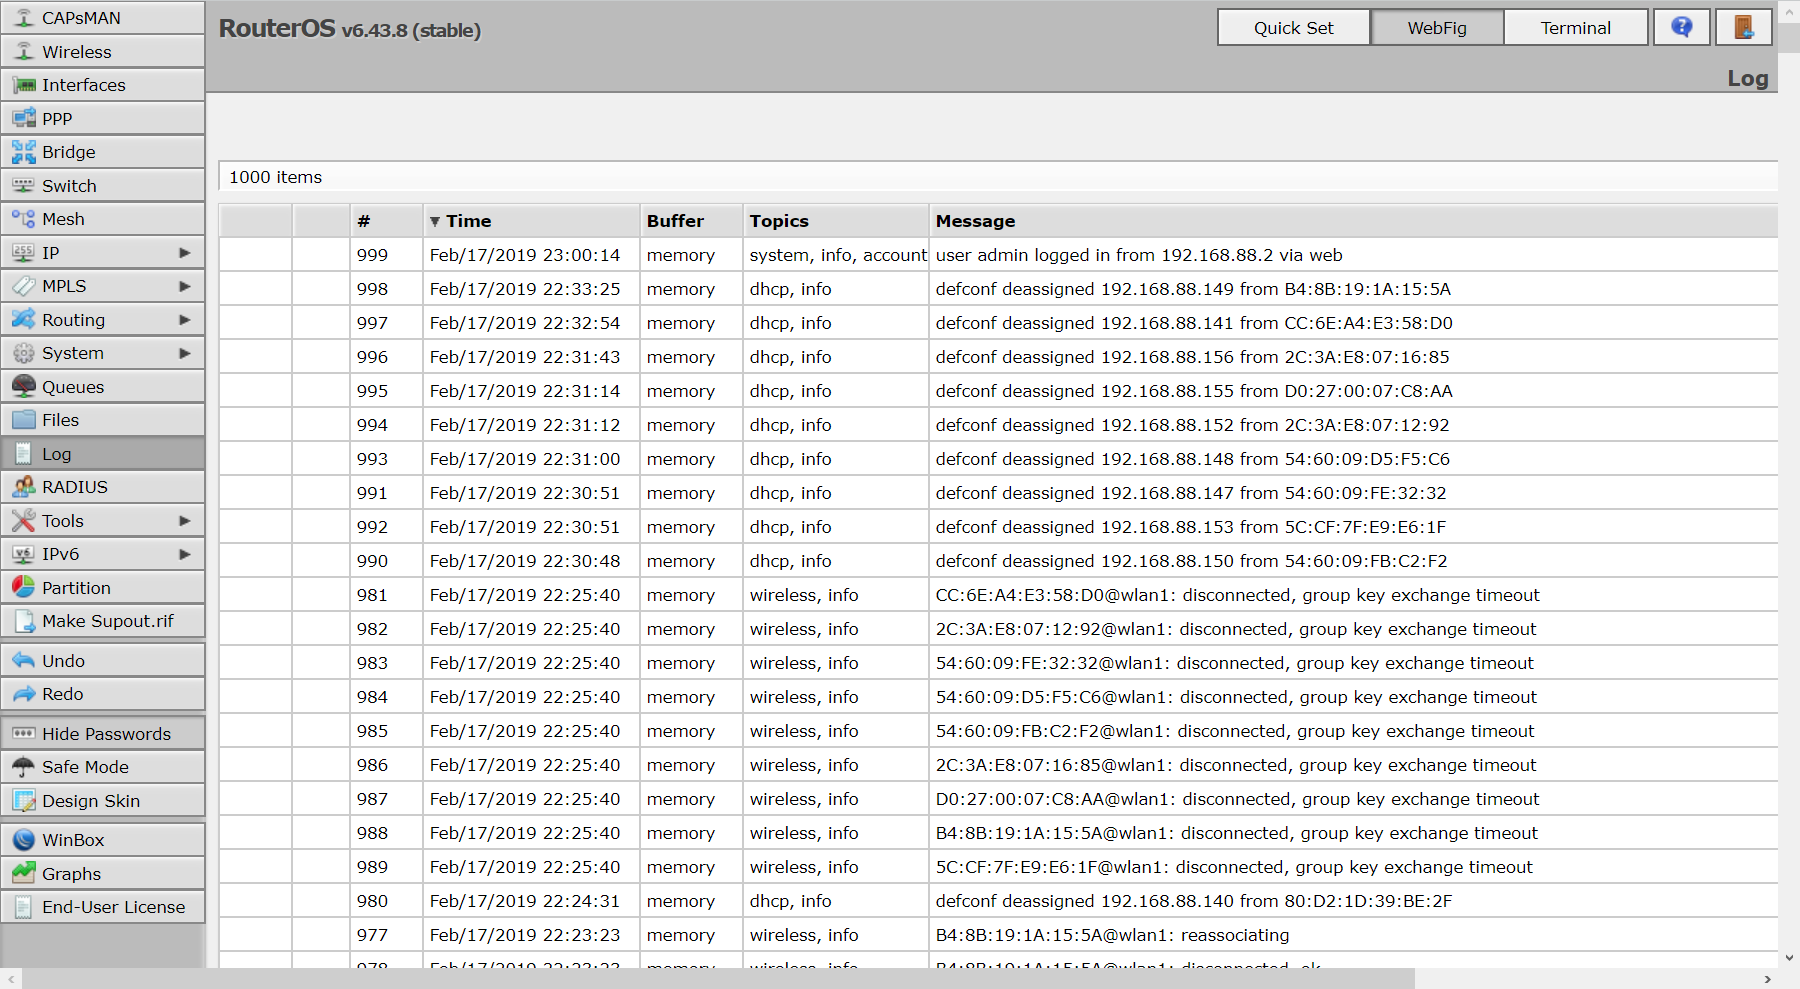Viewport: 1800px width, 989px height.
Task: Sort by the # column header
Action: click(x=387, y=221)
